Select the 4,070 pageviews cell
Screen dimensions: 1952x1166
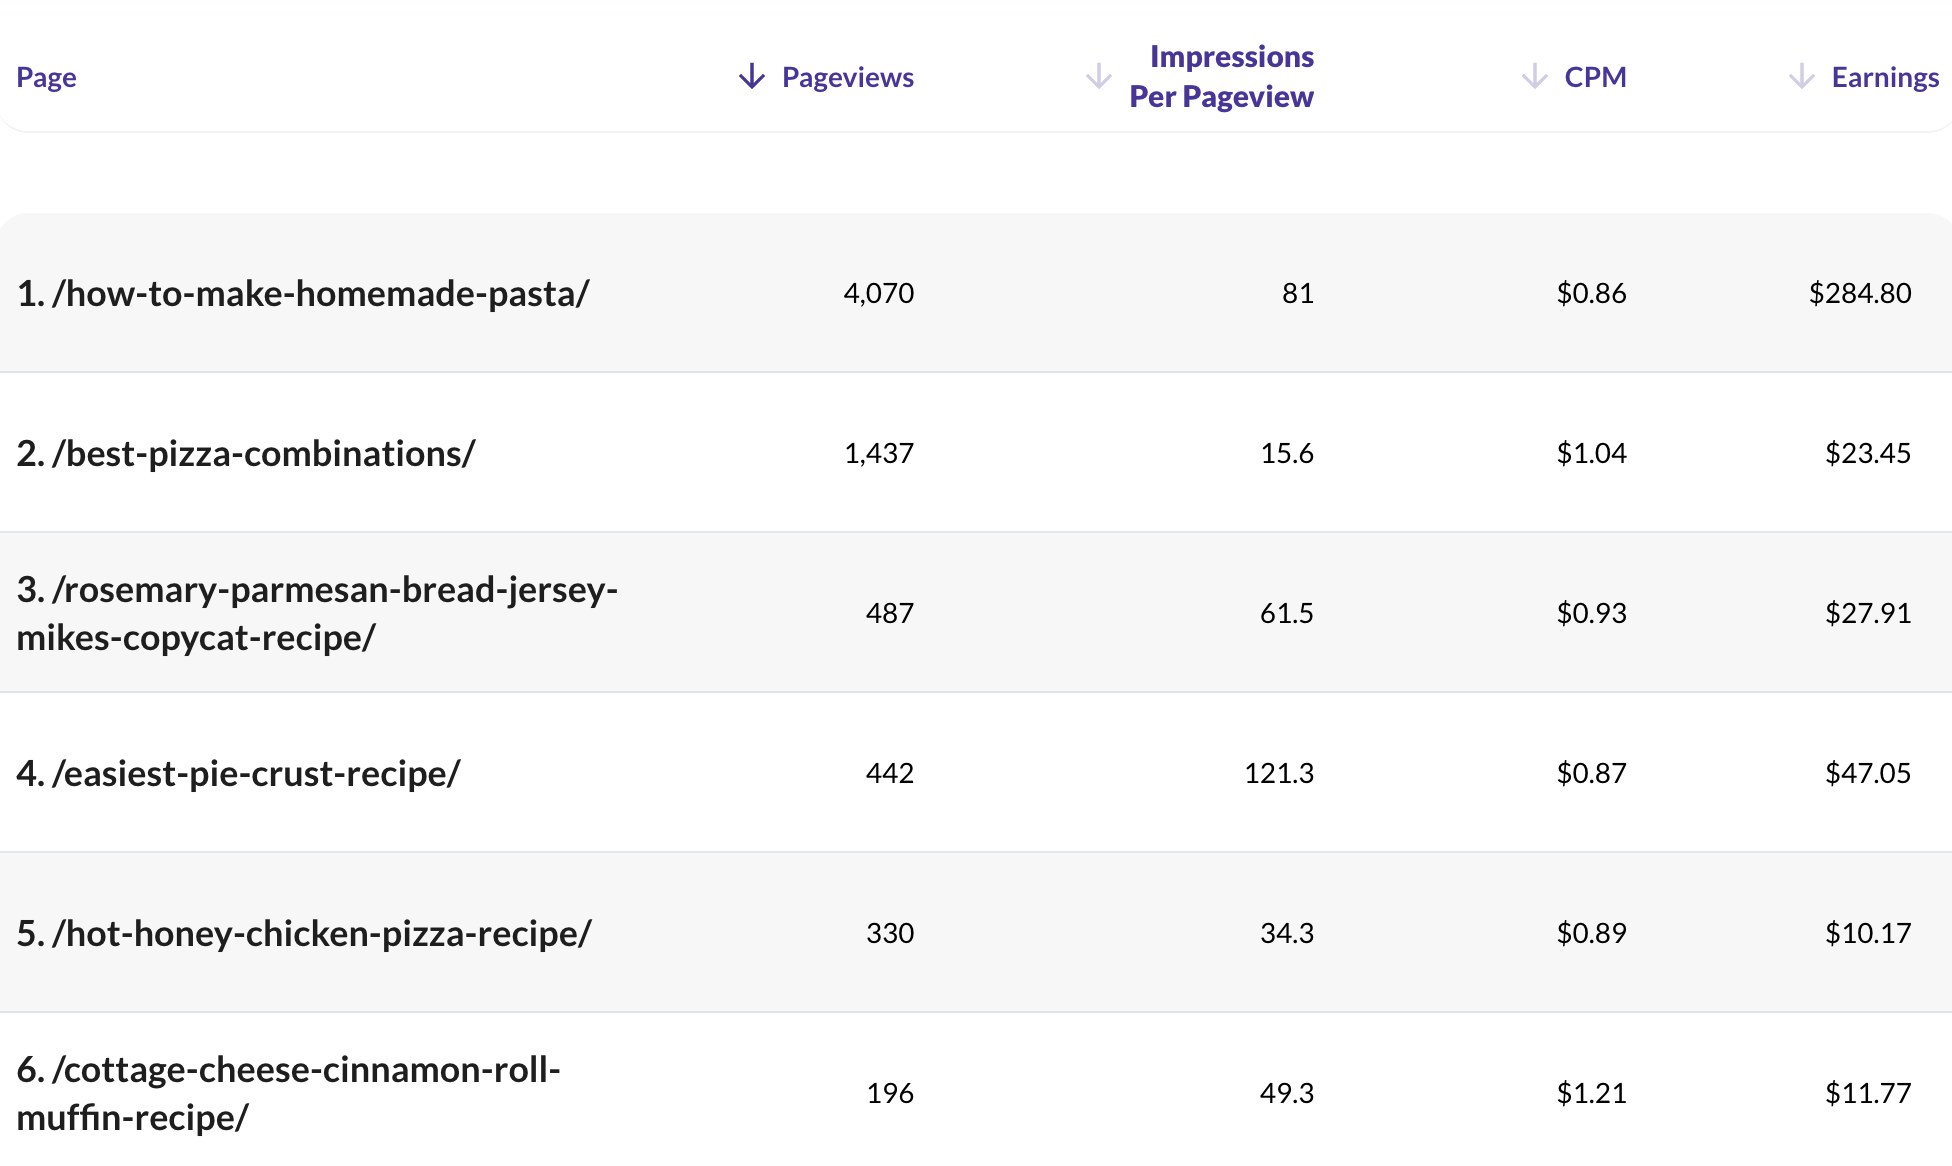tap(879, 293)
